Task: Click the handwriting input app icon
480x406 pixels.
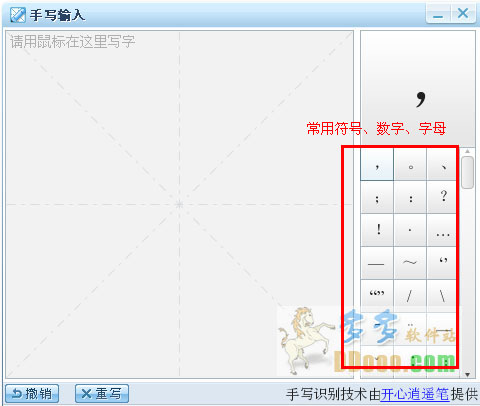Action: (x=17, y=15)
